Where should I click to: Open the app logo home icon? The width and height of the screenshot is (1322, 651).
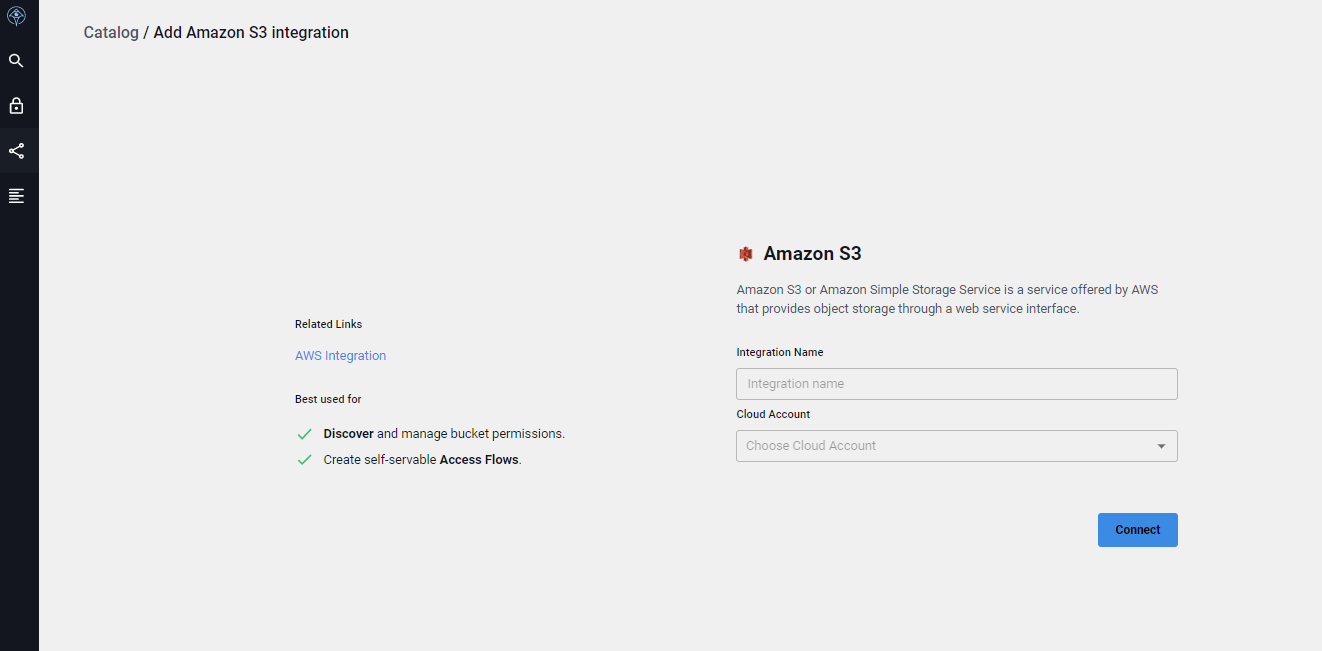point(16,16)
